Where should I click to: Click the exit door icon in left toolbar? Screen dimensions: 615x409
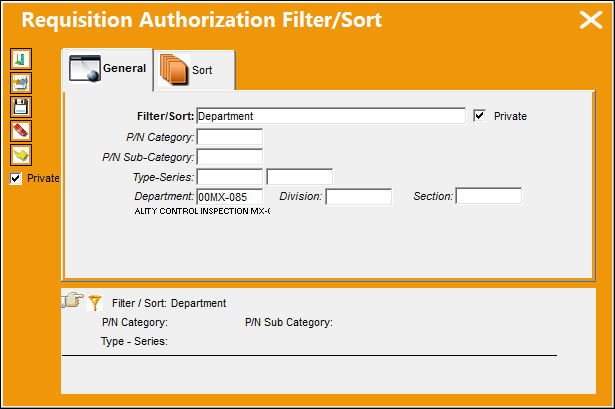click(21, 59)
